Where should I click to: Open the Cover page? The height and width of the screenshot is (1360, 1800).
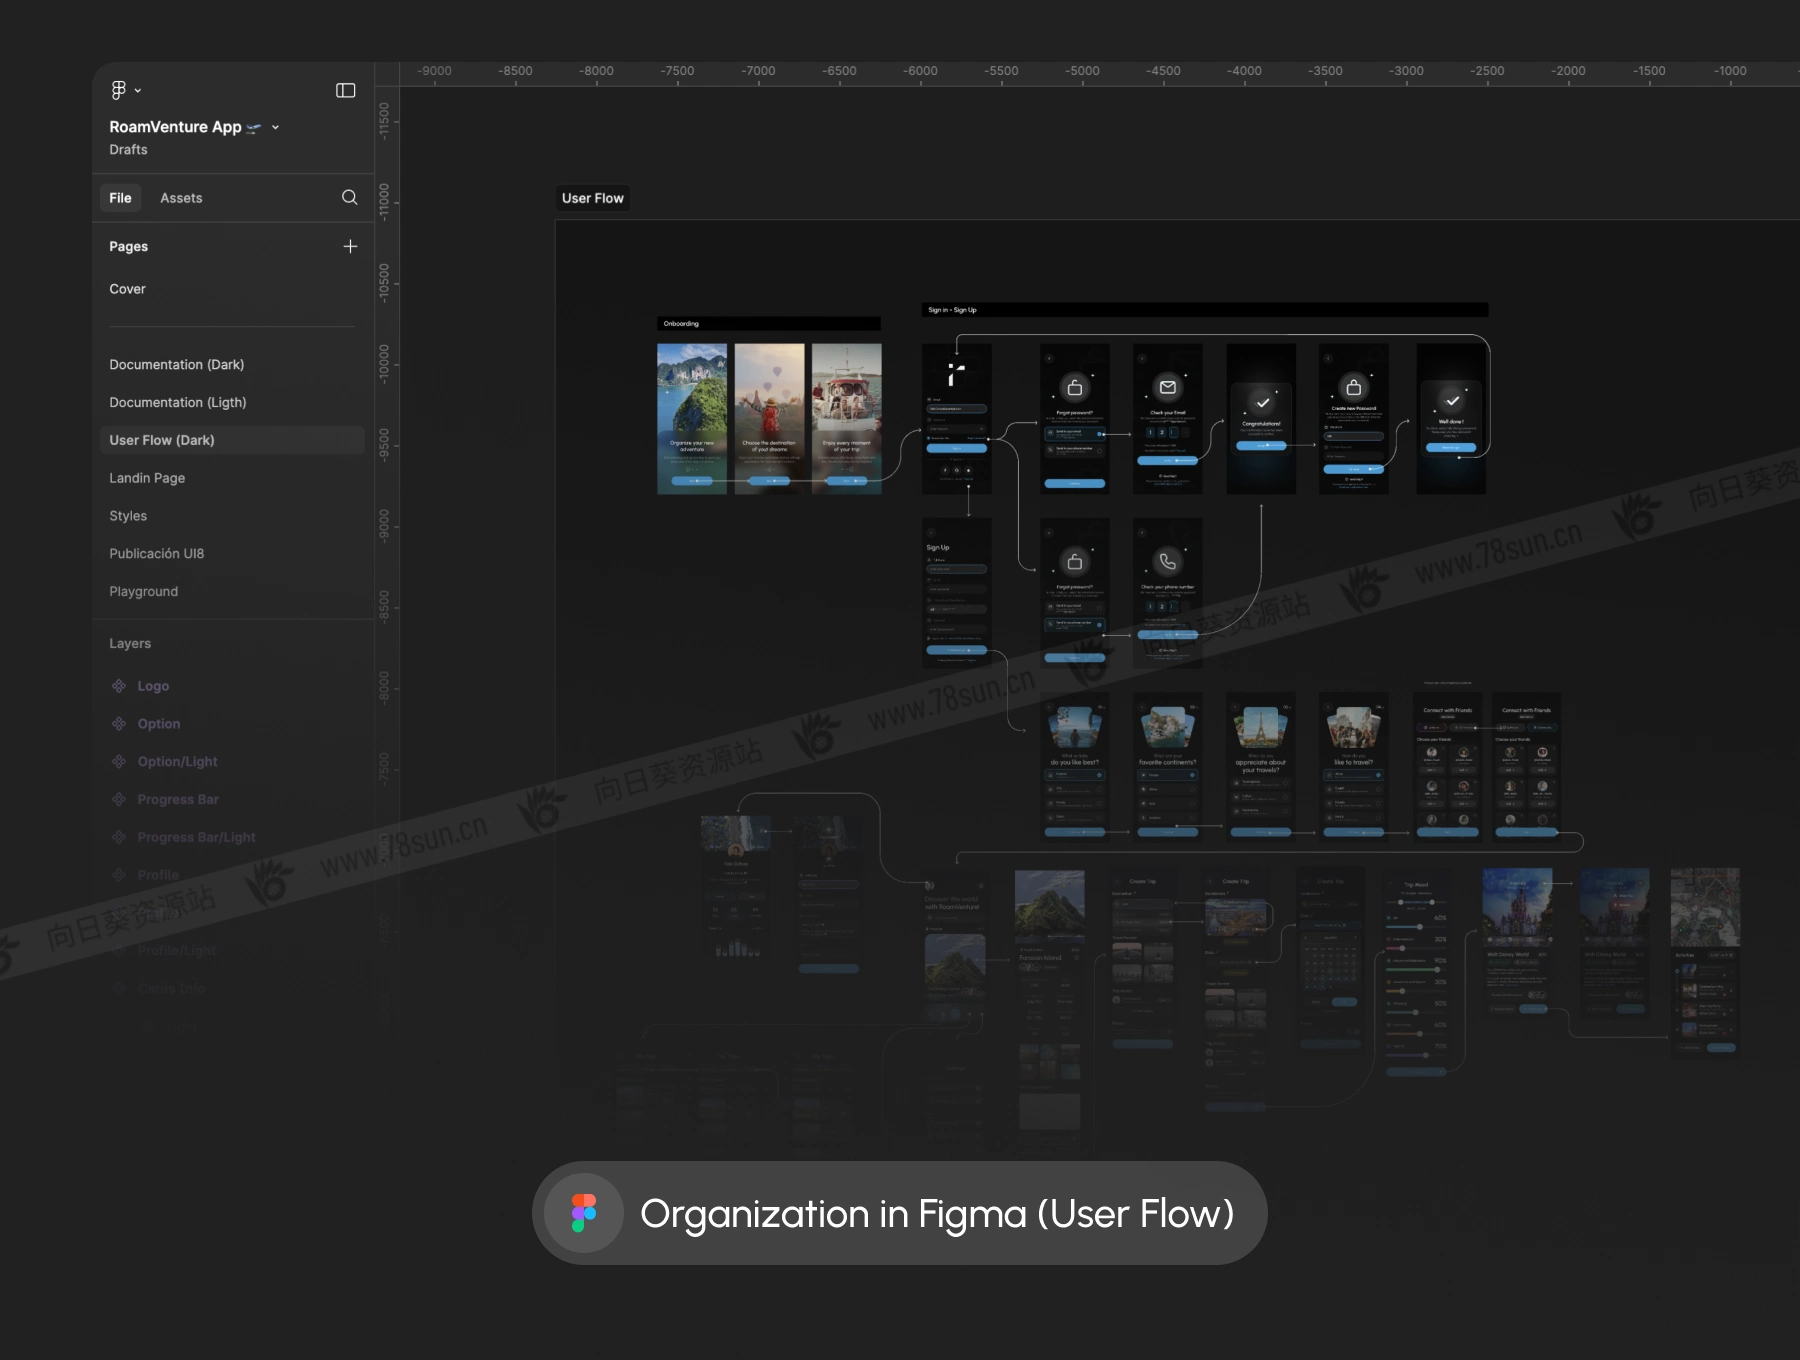pyautogui.click(x=127, y=289)
